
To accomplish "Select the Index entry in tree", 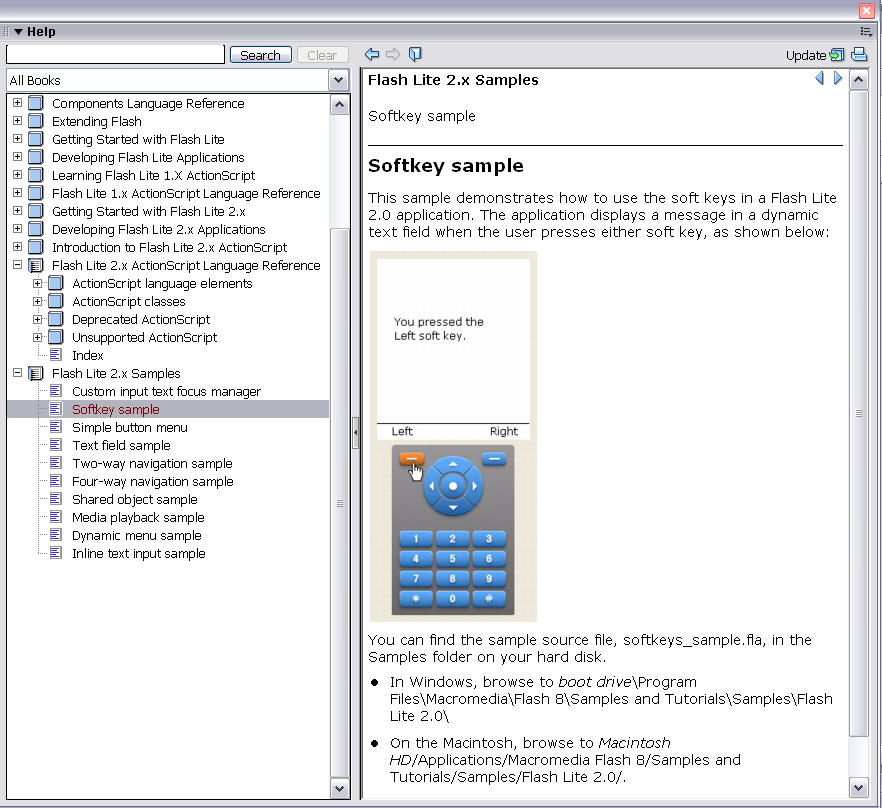I will click(87, 356).
